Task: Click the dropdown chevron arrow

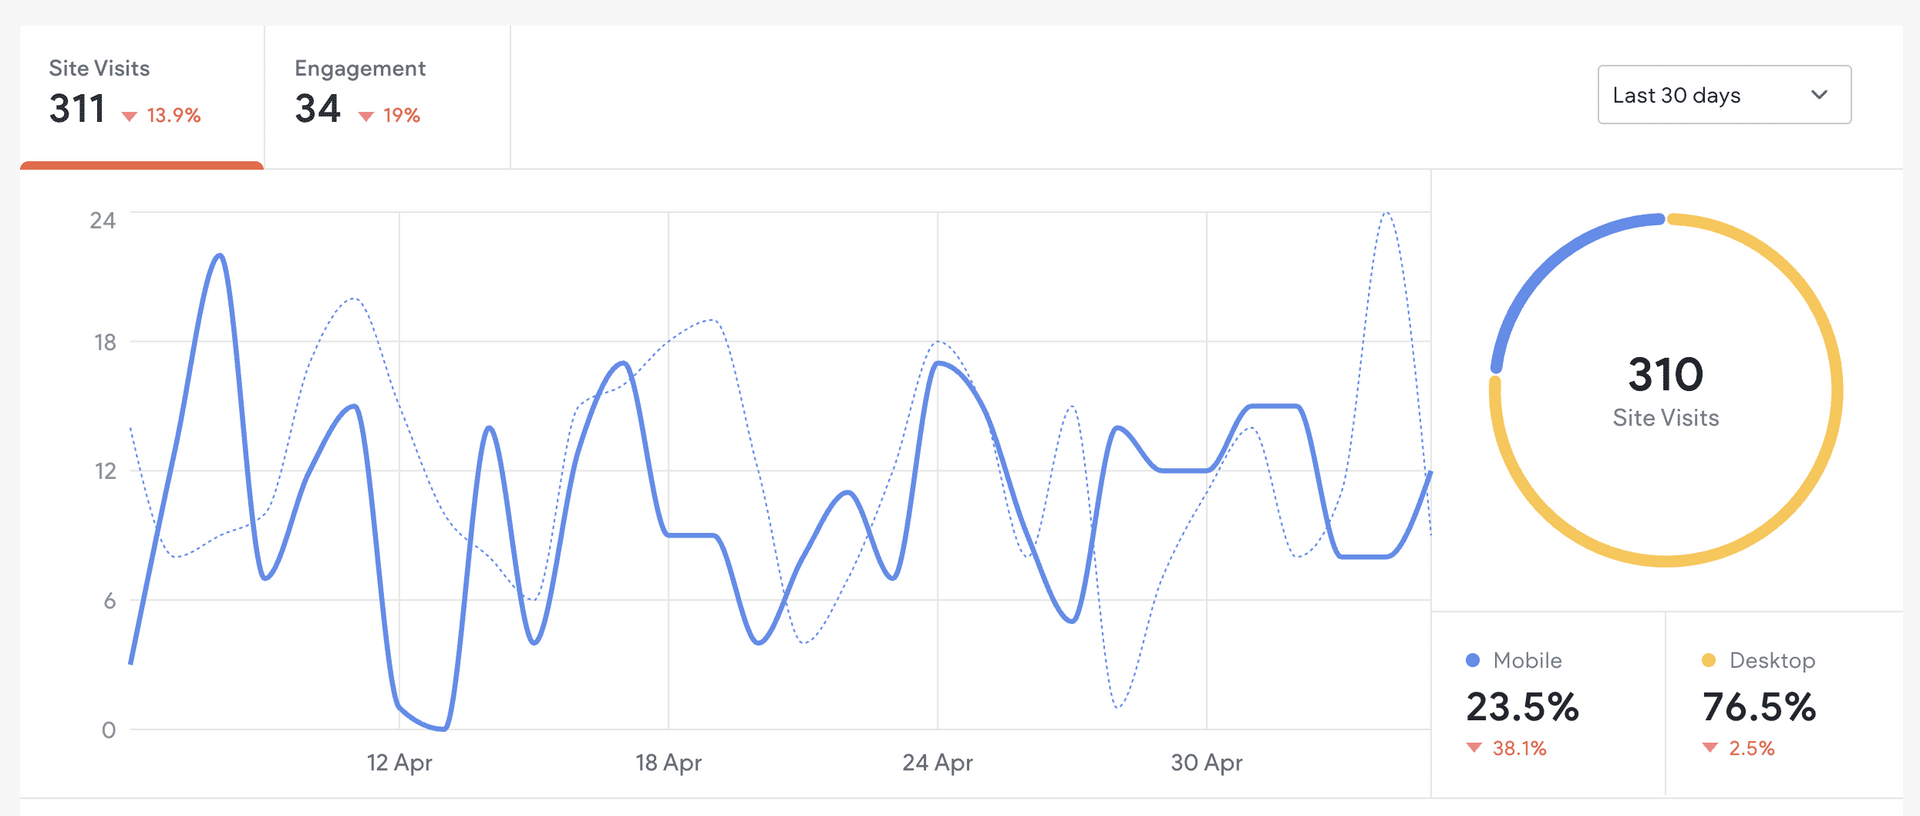Action: tap(1819, 95)
